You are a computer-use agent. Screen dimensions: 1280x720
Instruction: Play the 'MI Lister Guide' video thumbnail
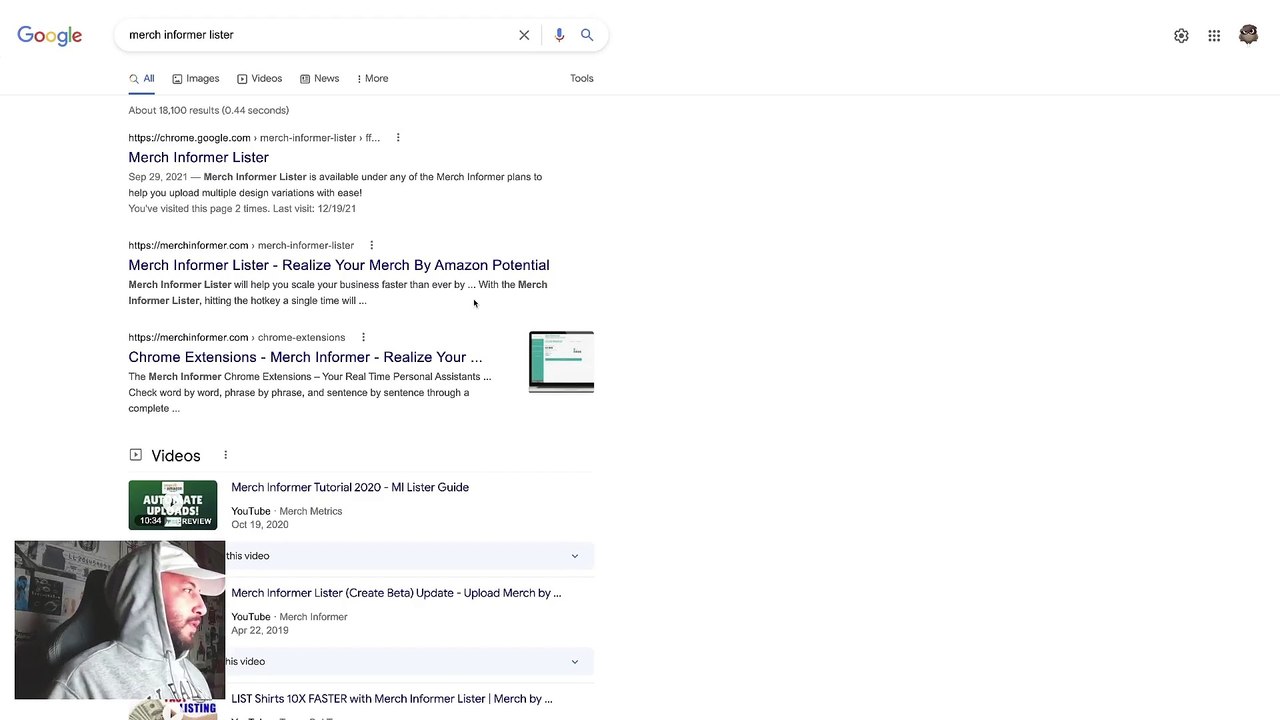coord(172,505)
